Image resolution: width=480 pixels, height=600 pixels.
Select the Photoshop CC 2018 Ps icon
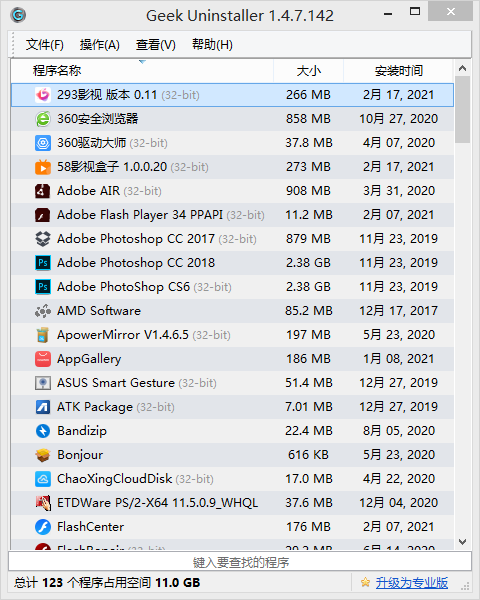(x=42, y=263)
